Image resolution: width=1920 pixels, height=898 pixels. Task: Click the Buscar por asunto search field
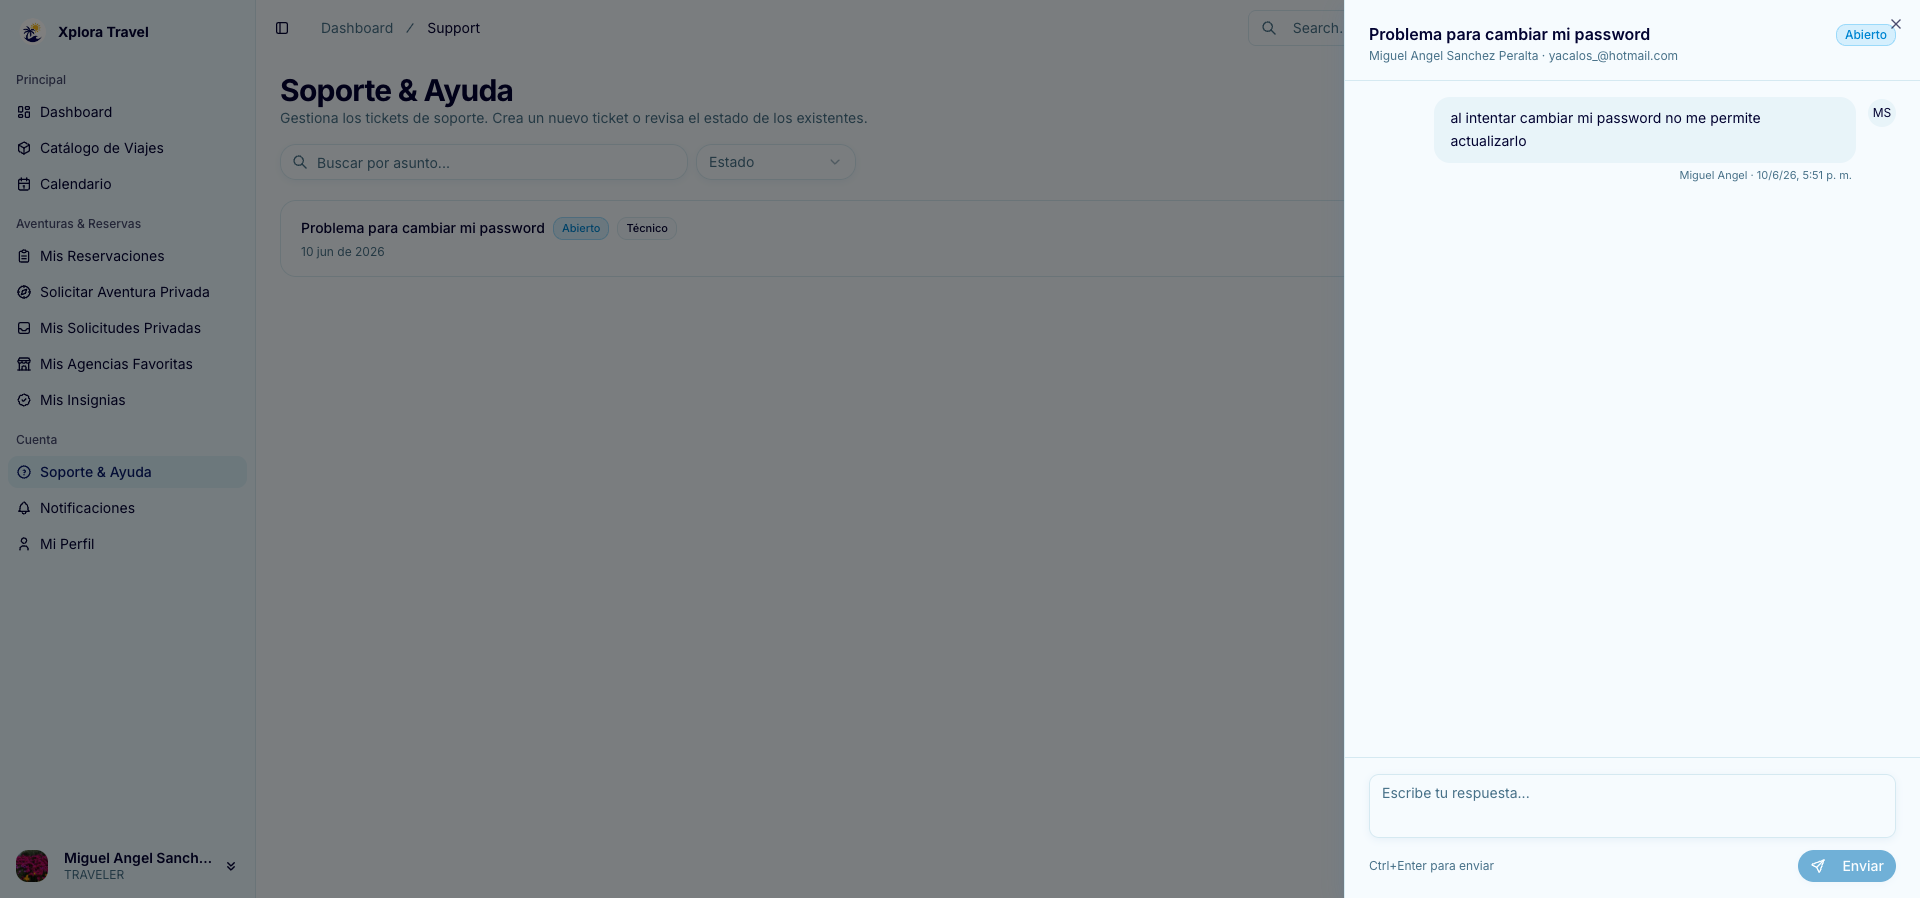(483, 162)
